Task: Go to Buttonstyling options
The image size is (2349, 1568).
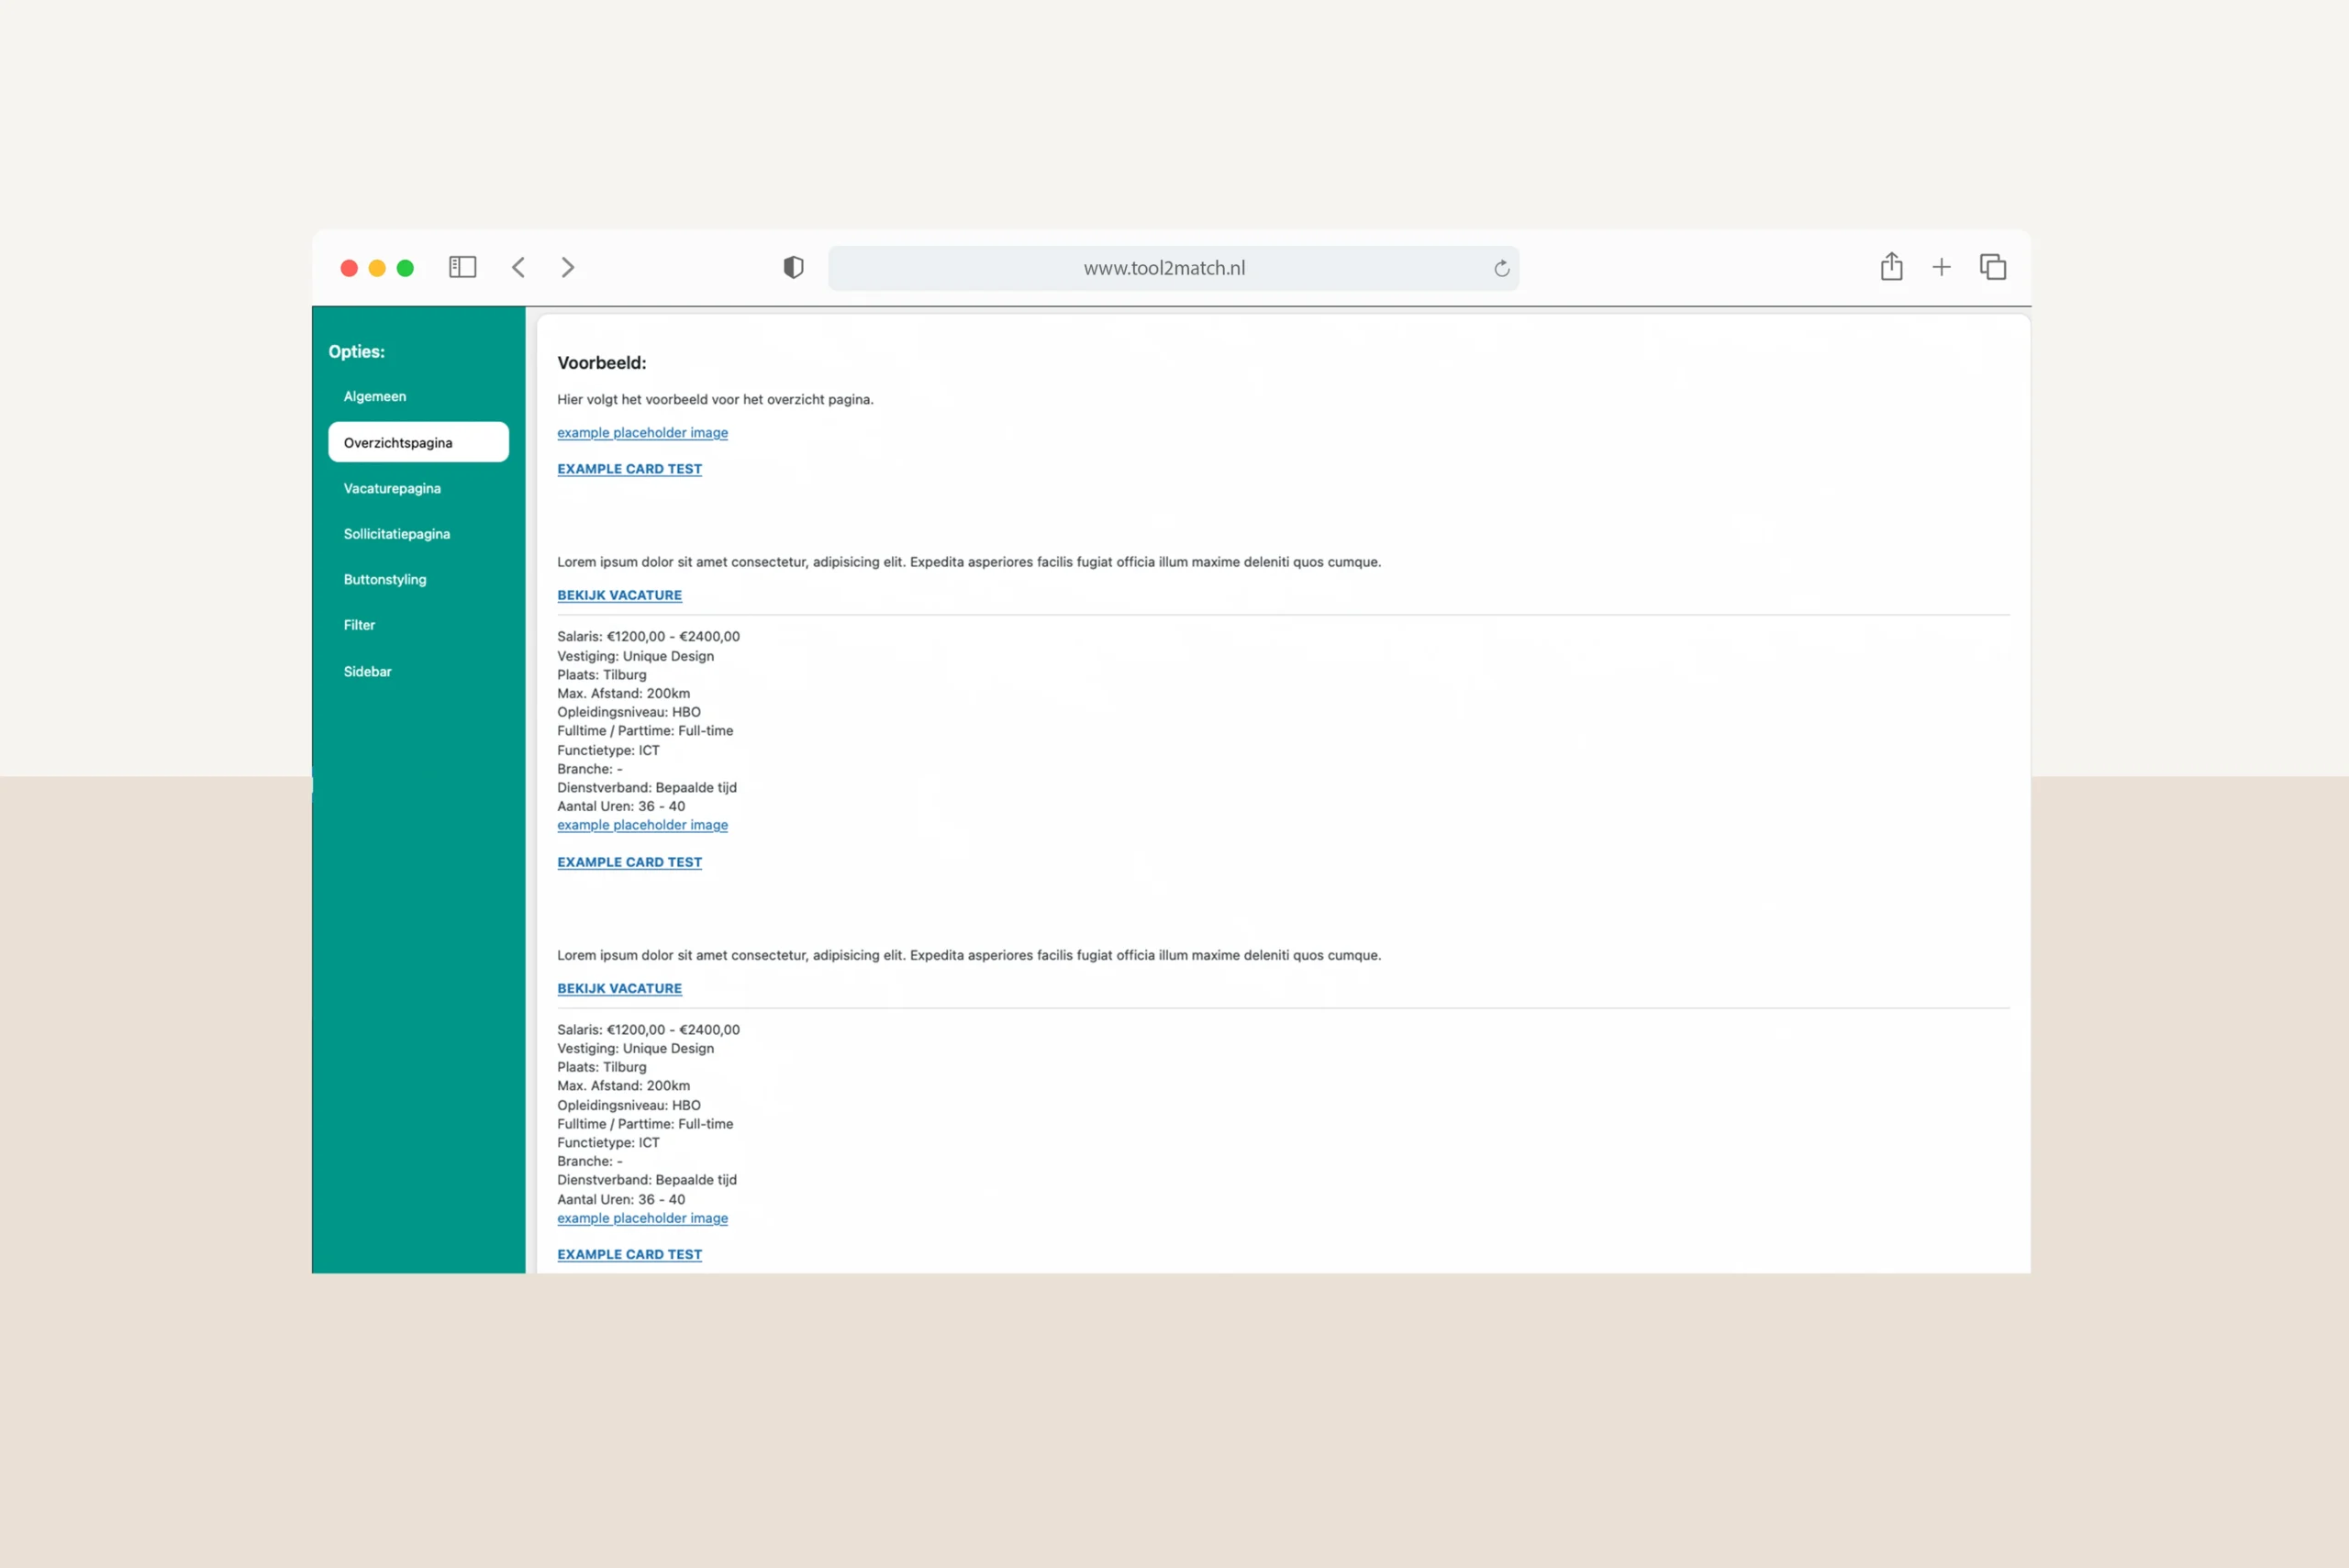Action: (385, 579)
